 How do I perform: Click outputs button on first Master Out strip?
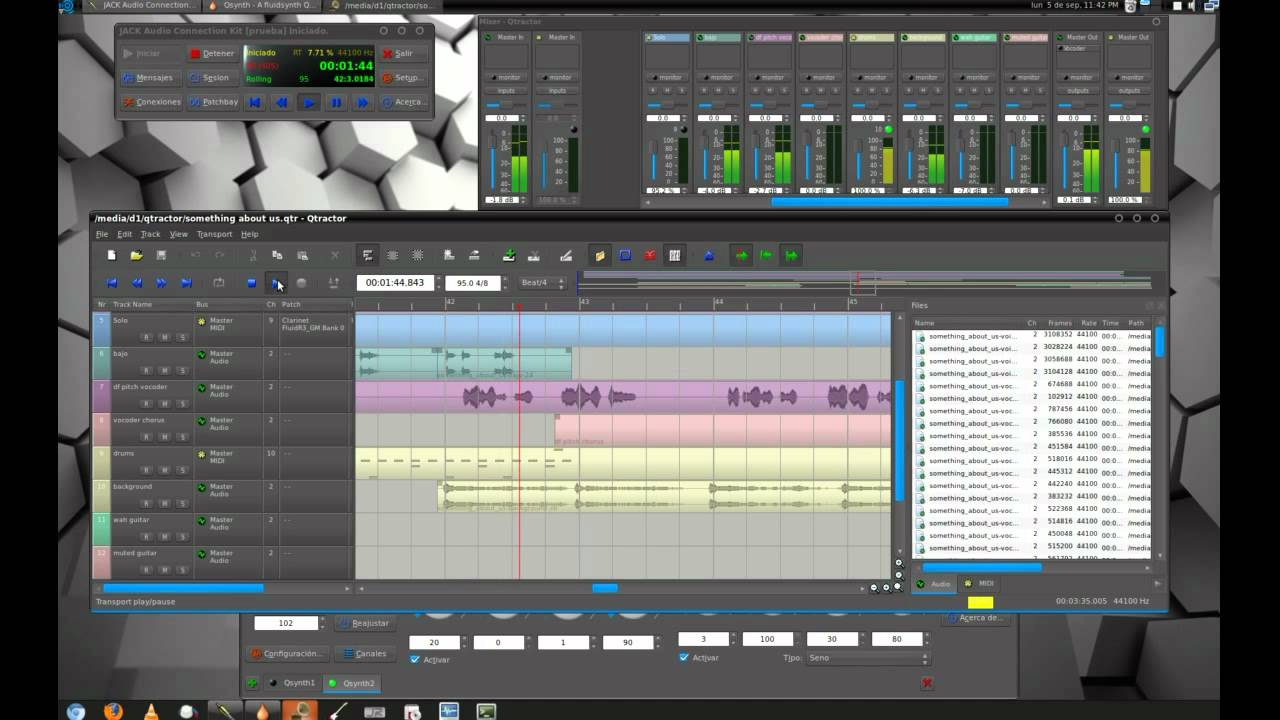coord(1077,91)
